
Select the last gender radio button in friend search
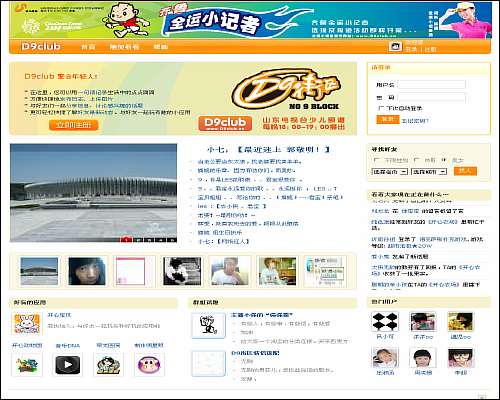[x=444, y=160]
